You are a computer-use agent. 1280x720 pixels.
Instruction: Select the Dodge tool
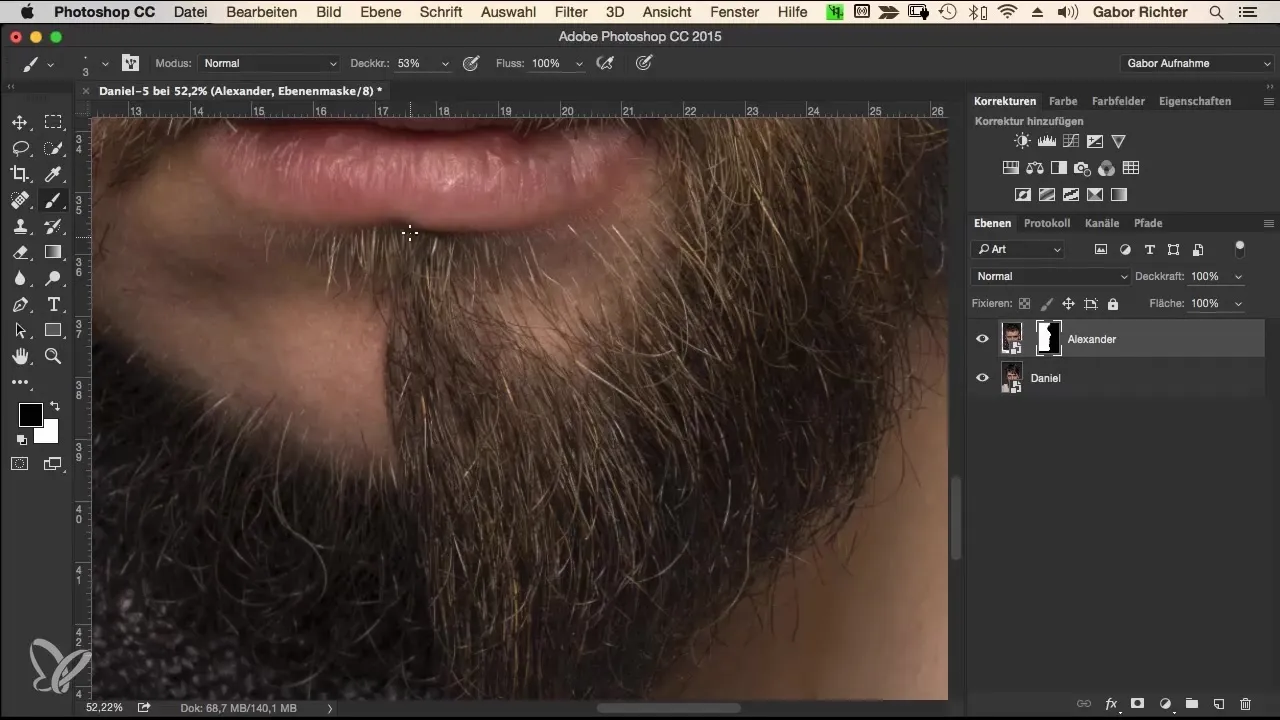(53, 278)
